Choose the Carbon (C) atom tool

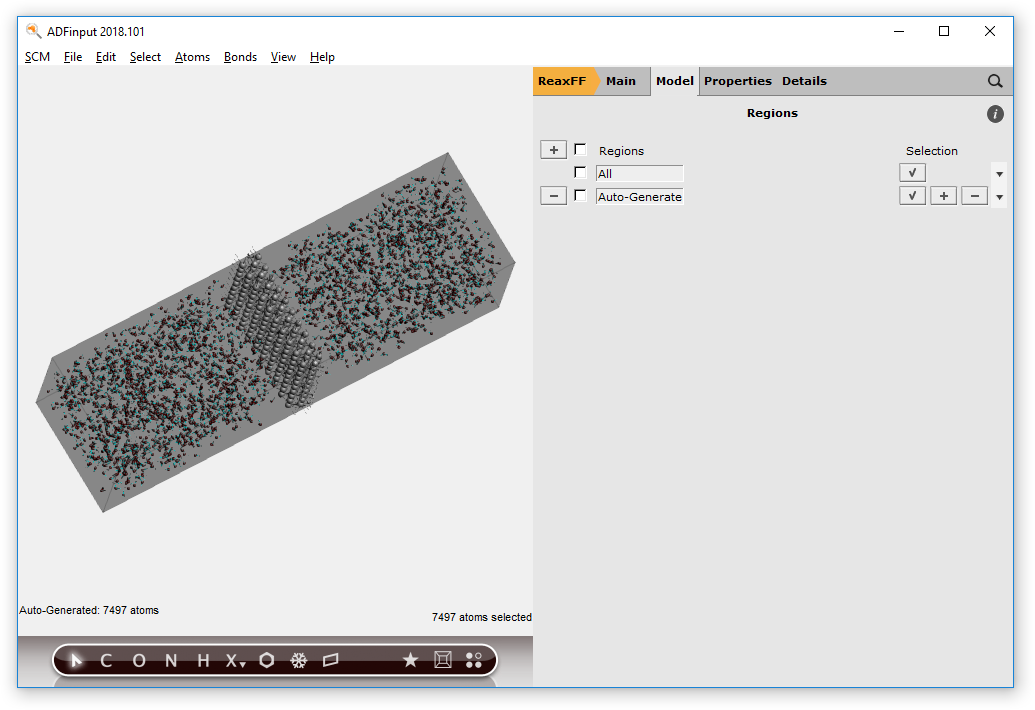click(x=106, y=660)
